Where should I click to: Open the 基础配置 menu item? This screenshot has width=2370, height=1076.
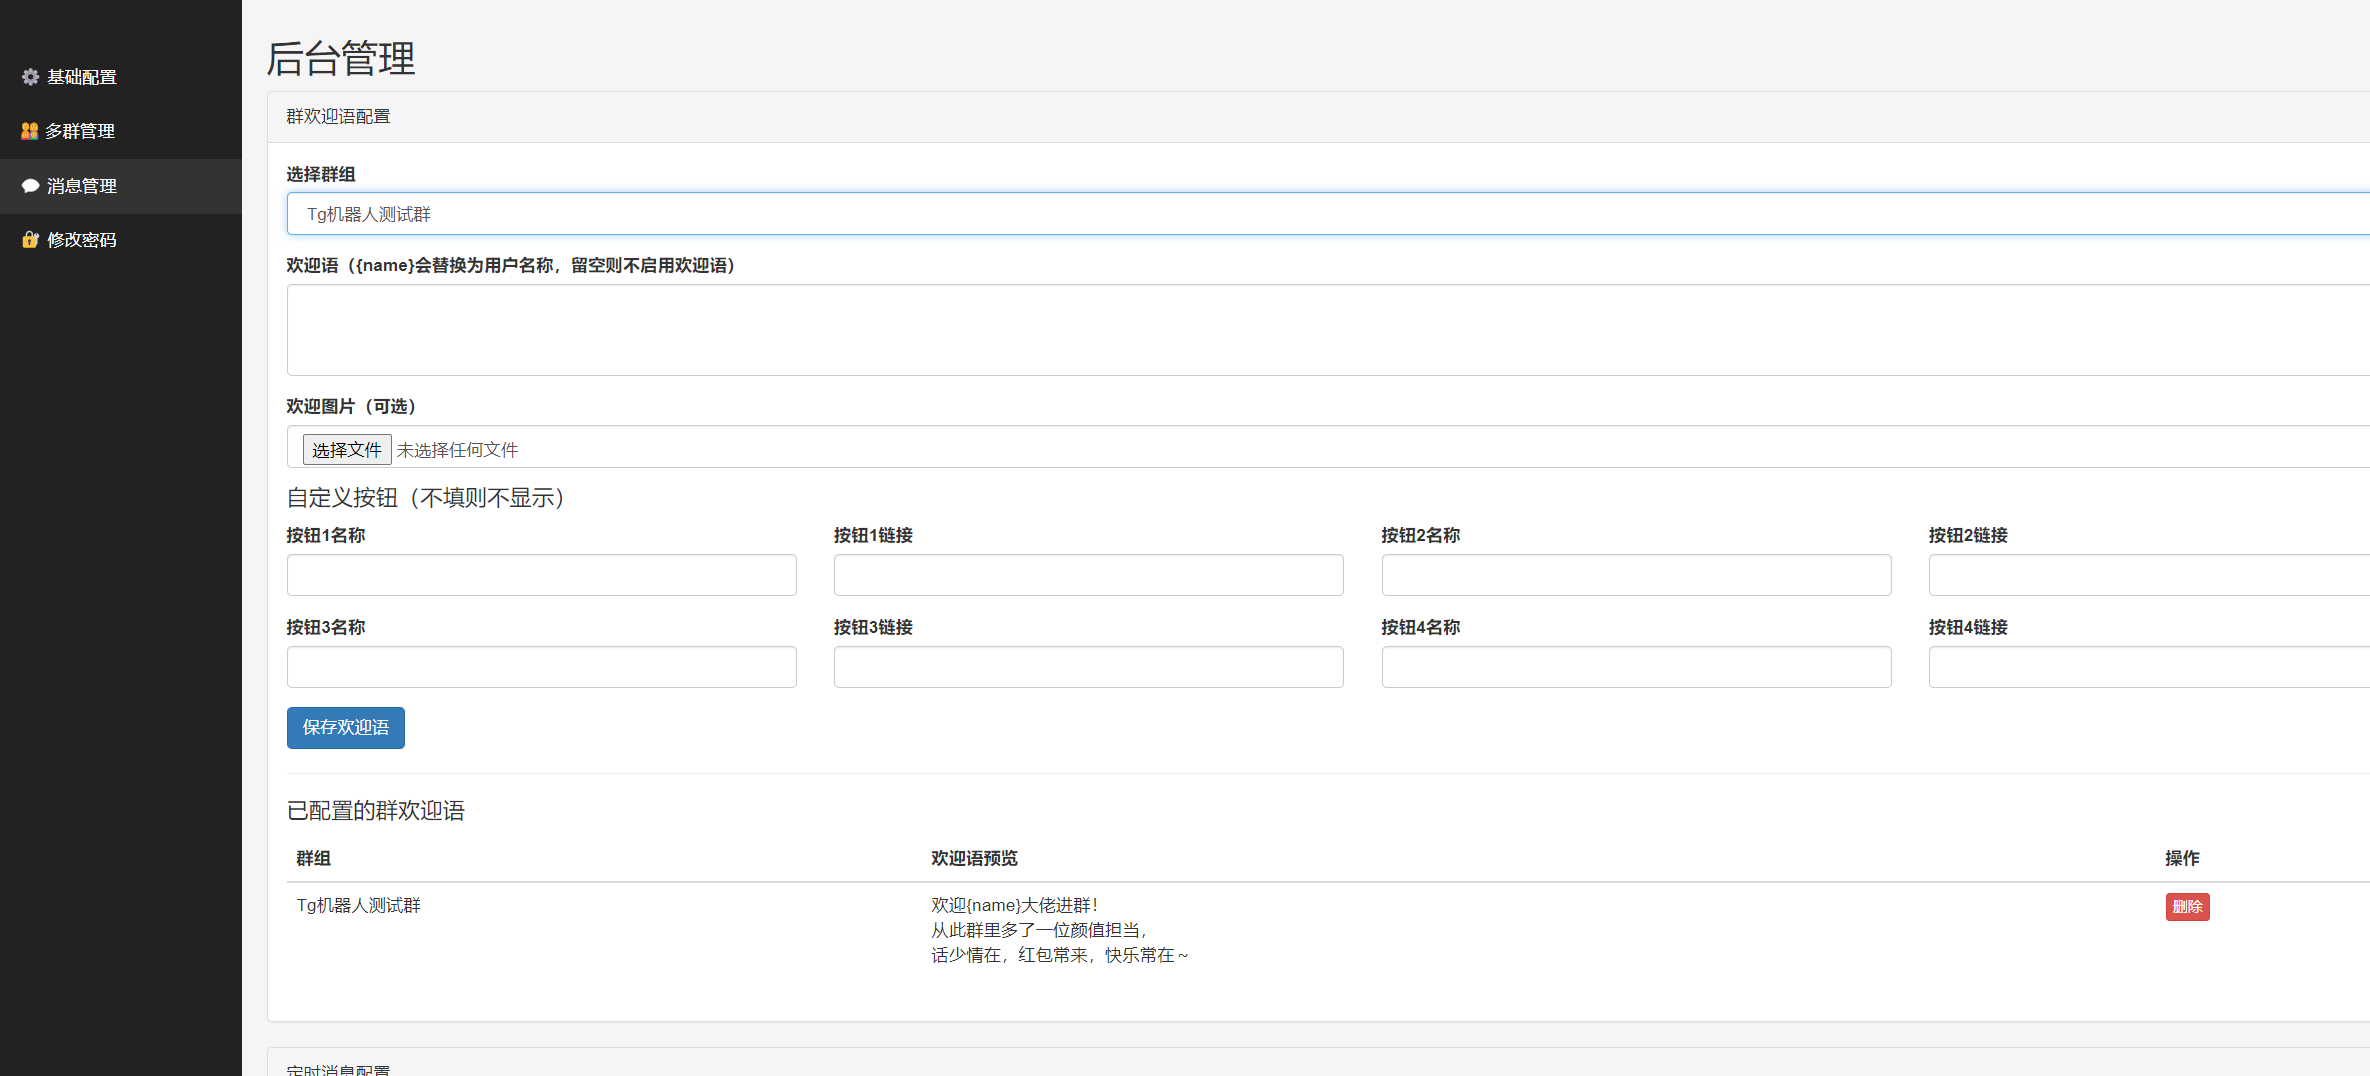click(82, 77)
